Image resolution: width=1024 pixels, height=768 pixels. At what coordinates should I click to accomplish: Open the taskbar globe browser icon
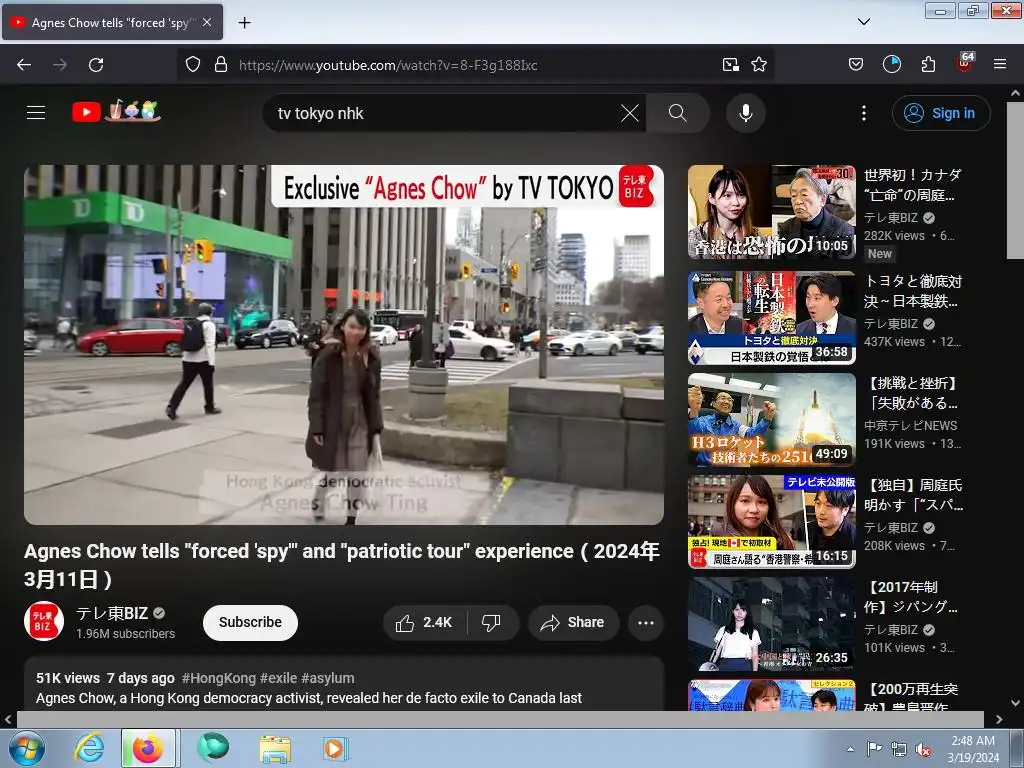pos(214,748)
